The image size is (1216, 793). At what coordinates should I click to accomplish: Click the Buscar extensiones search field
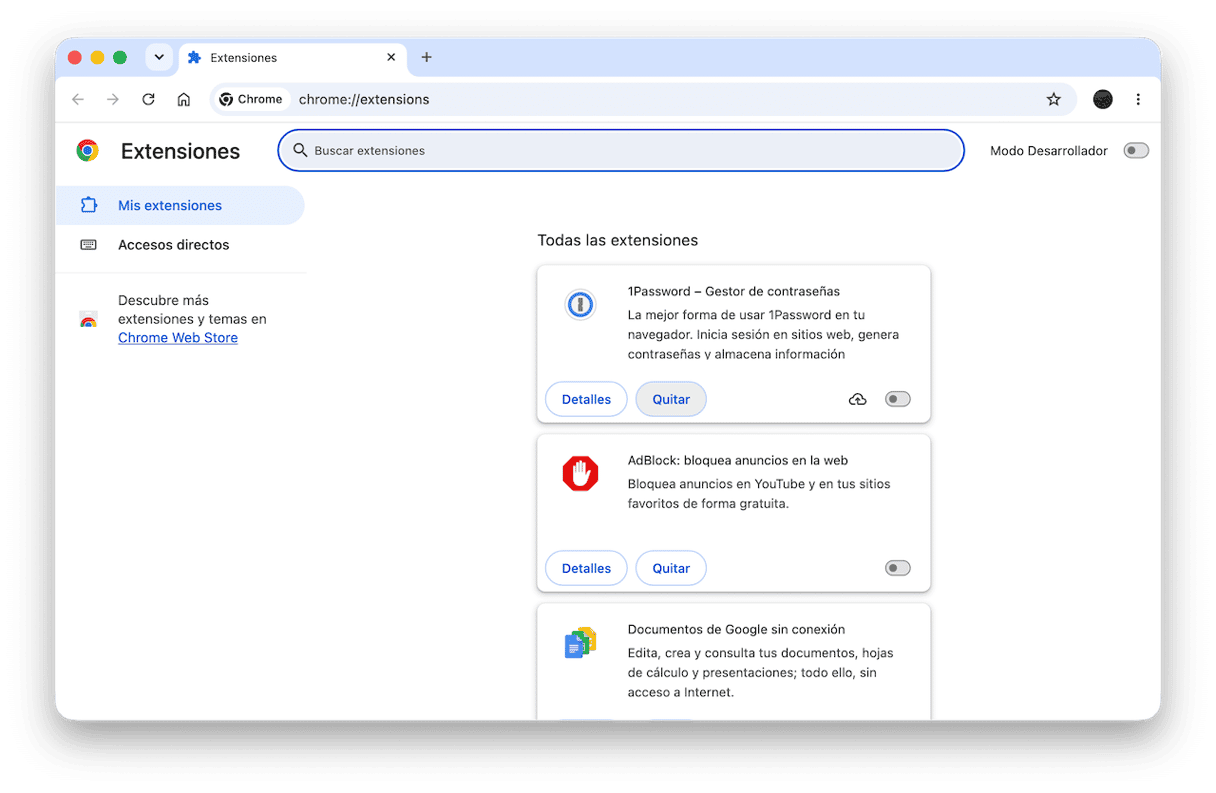621,150
